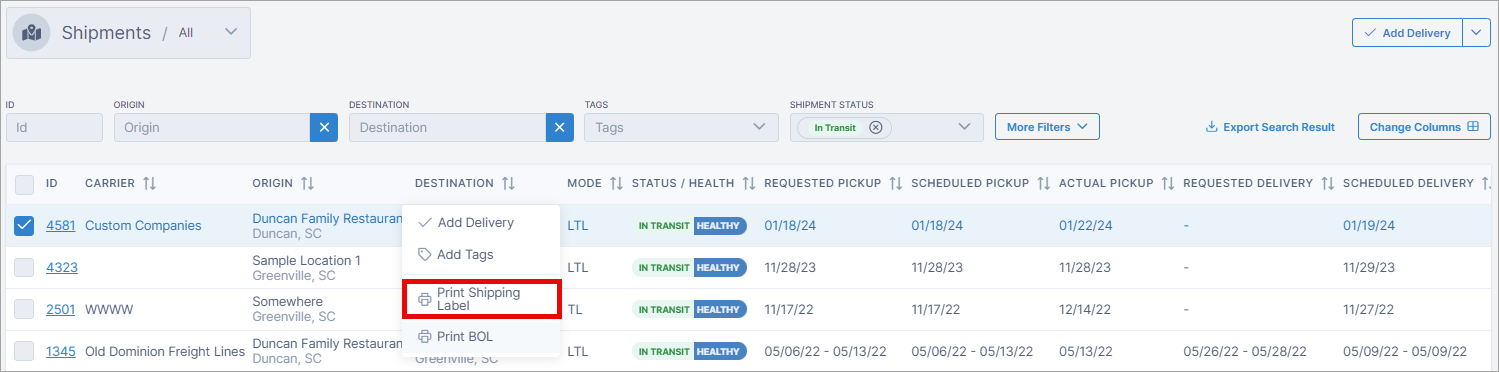This screenshot has height=372, width=1499.
Task: Focus the Id filter field
Action: click(54, 127)
